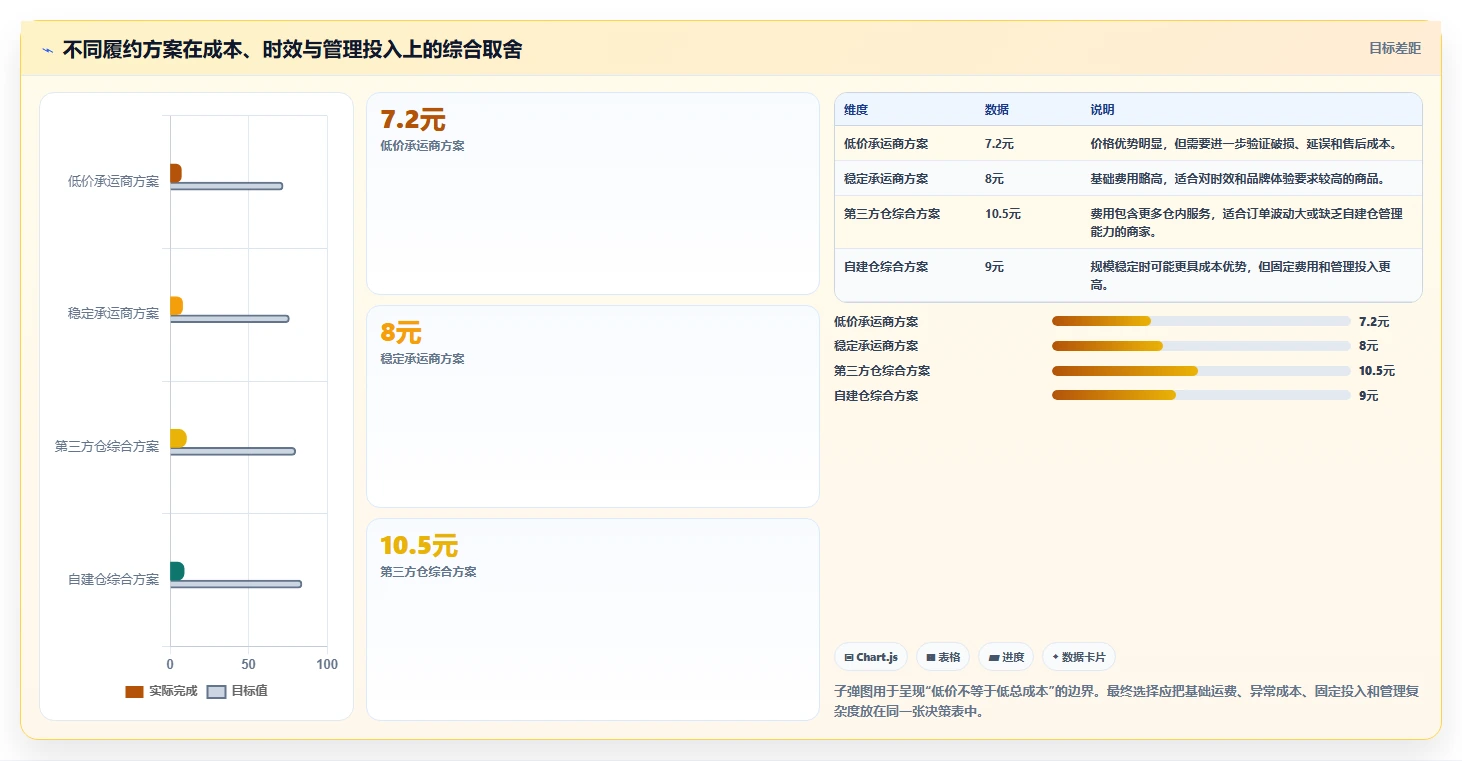
Task: Click the 稳定承运商方案 target bar in chart
Action: coord(229,319)
